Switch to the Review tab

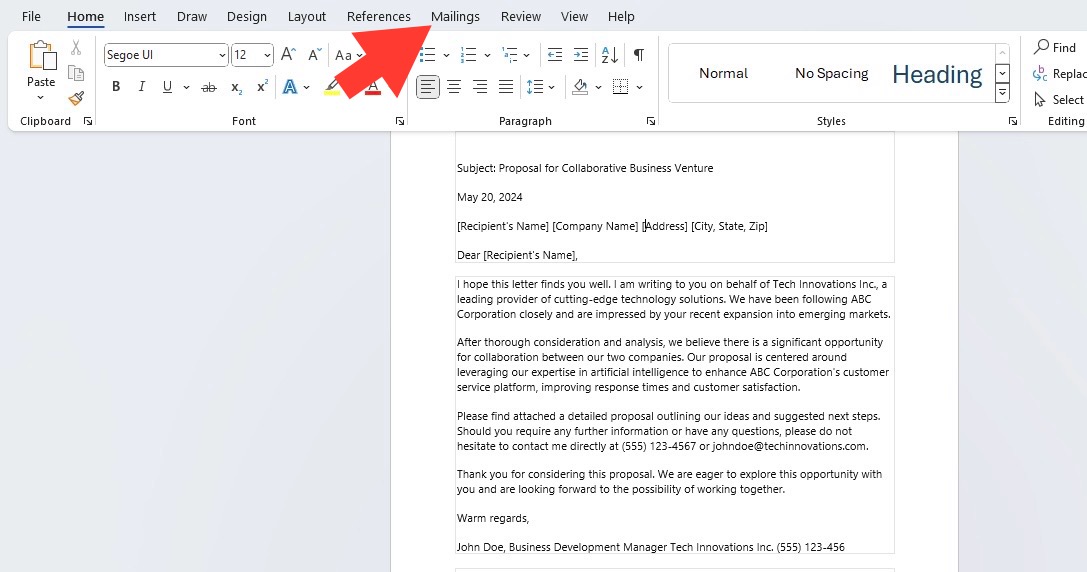[521, 16]
